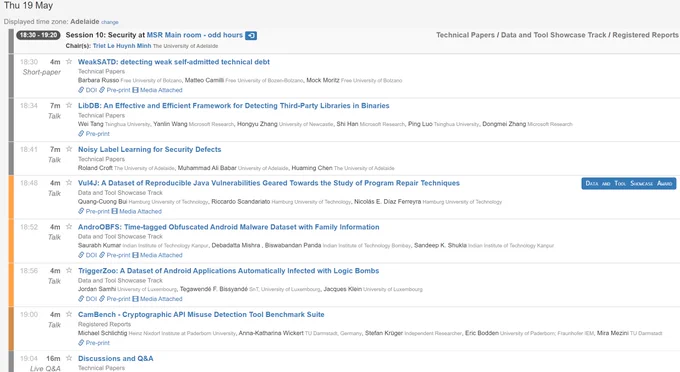This screenshot has width=680, height=372.
Task: Click author Mira Mezini
Action: [x=612, y=333]
